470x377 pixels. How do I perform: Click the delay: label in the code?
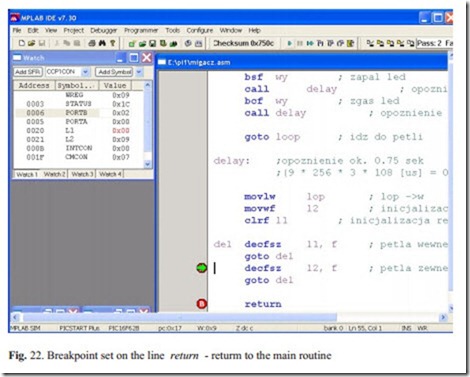coord(231,161)
